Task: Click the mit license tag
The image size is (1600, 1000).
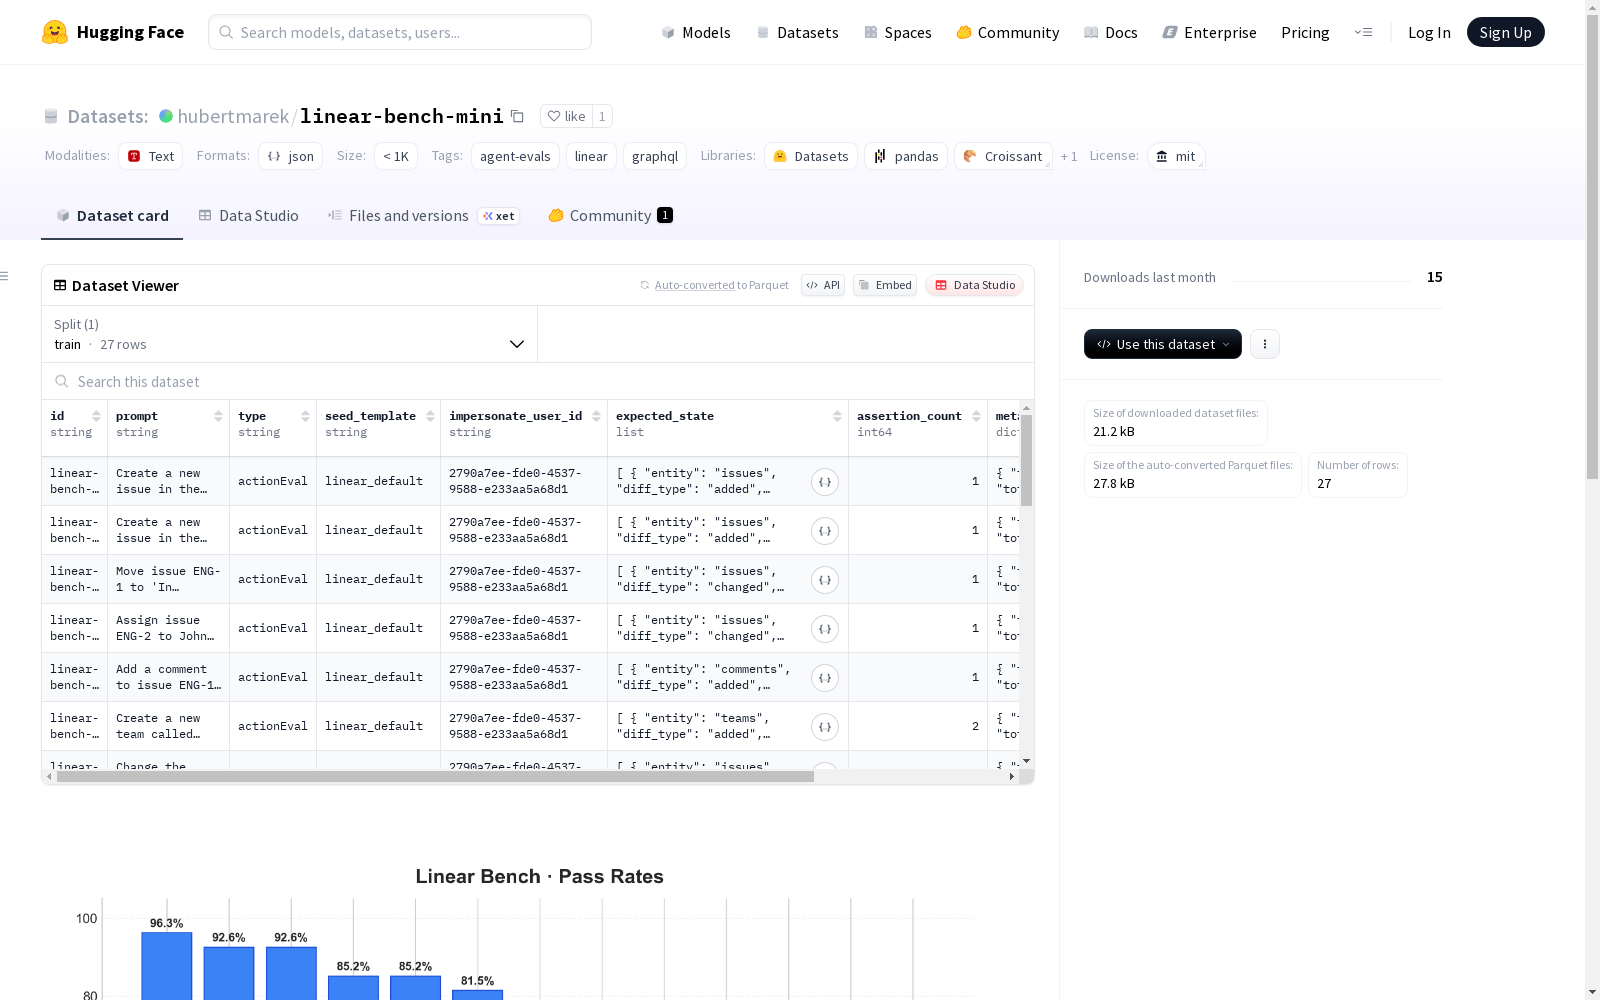Action: [x=1176, y=156]
